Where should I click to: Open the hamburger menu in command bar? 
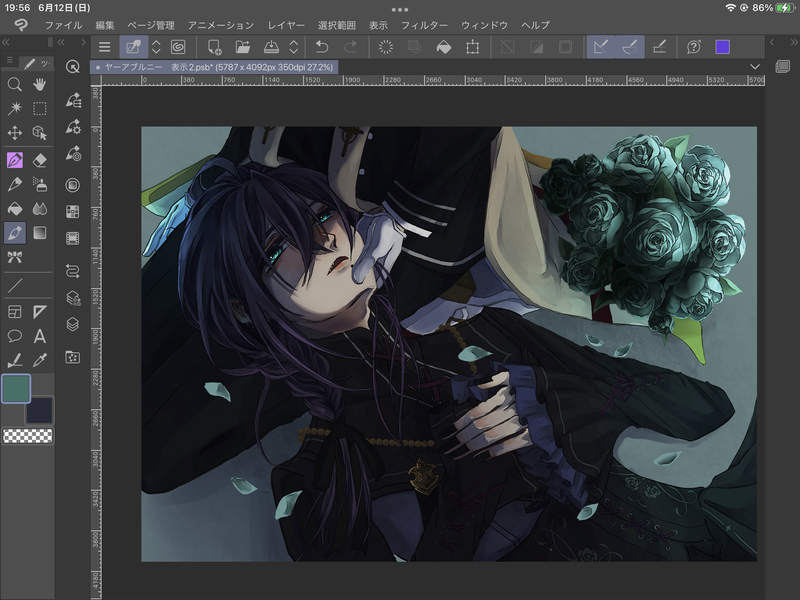pos(105,47)
